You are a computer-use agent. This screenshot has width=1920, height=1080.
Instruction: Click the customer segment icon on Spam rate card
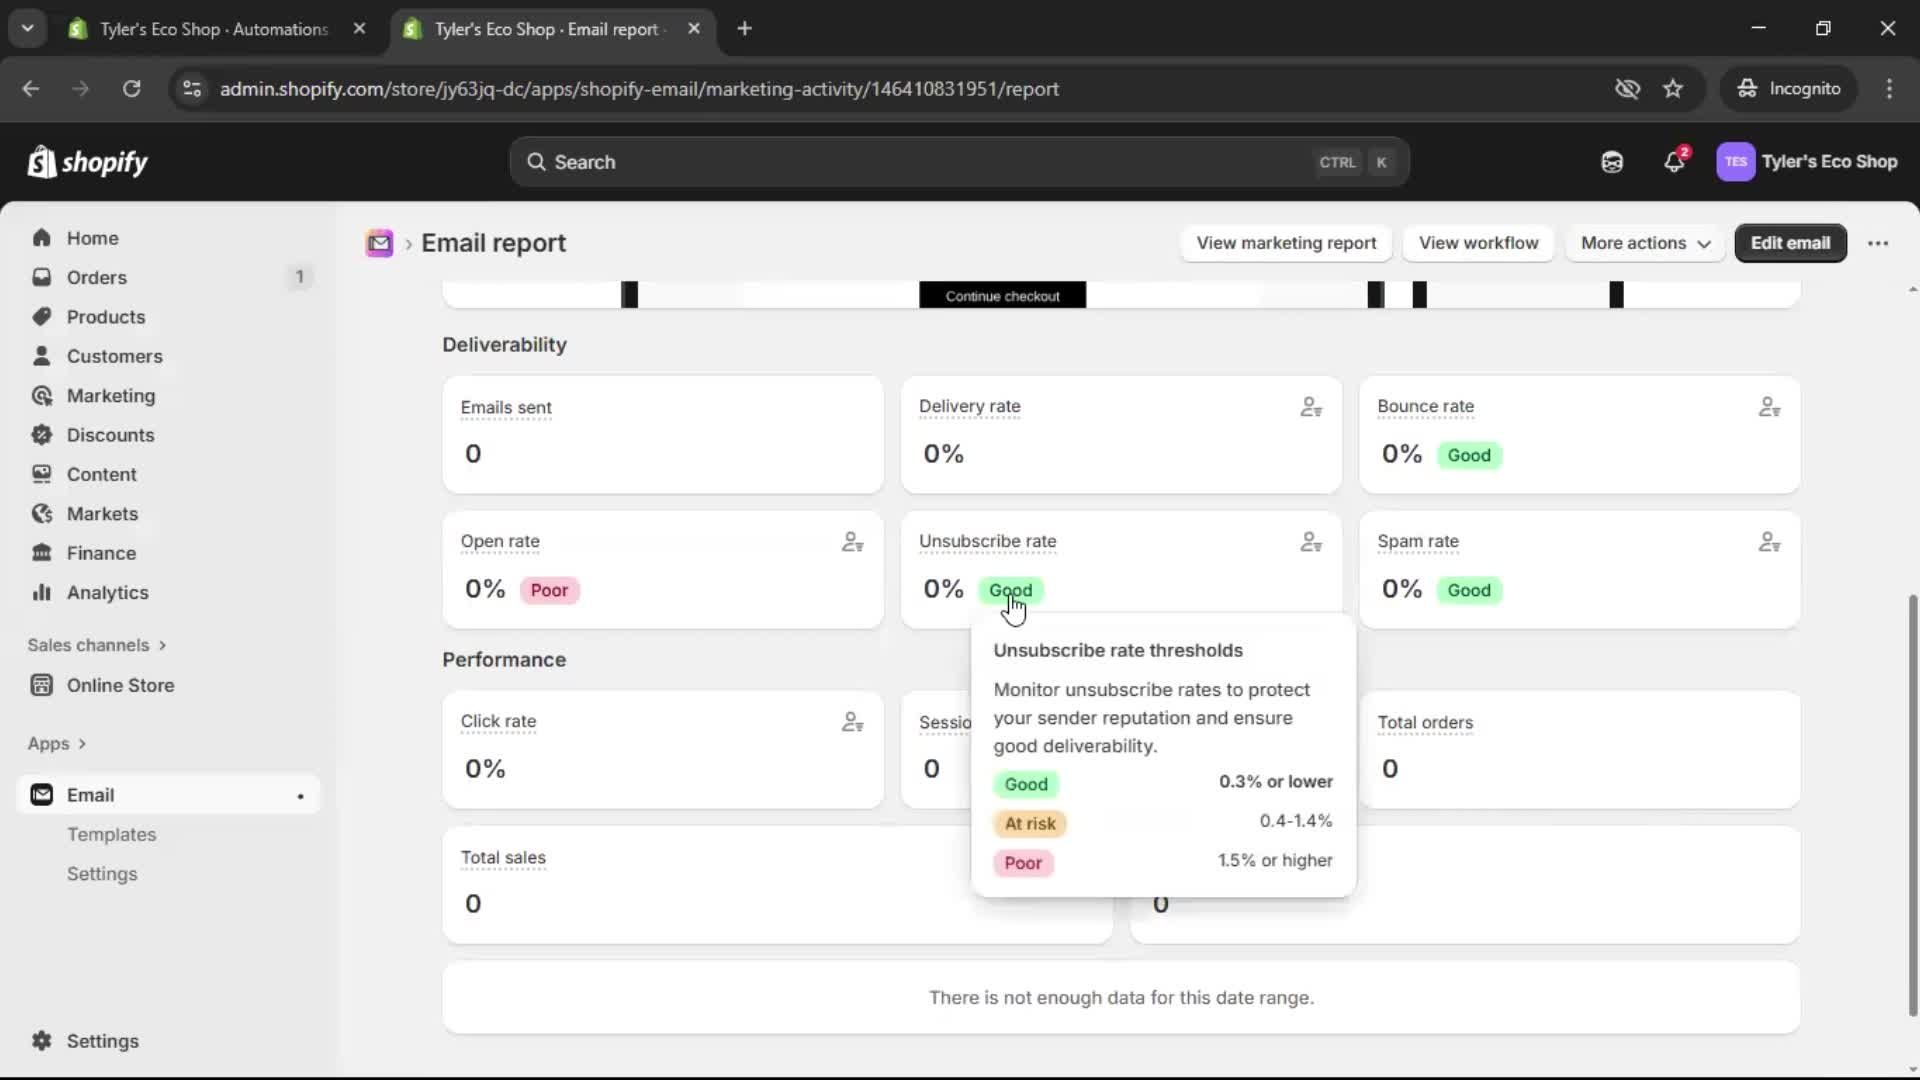point(1768,541)
